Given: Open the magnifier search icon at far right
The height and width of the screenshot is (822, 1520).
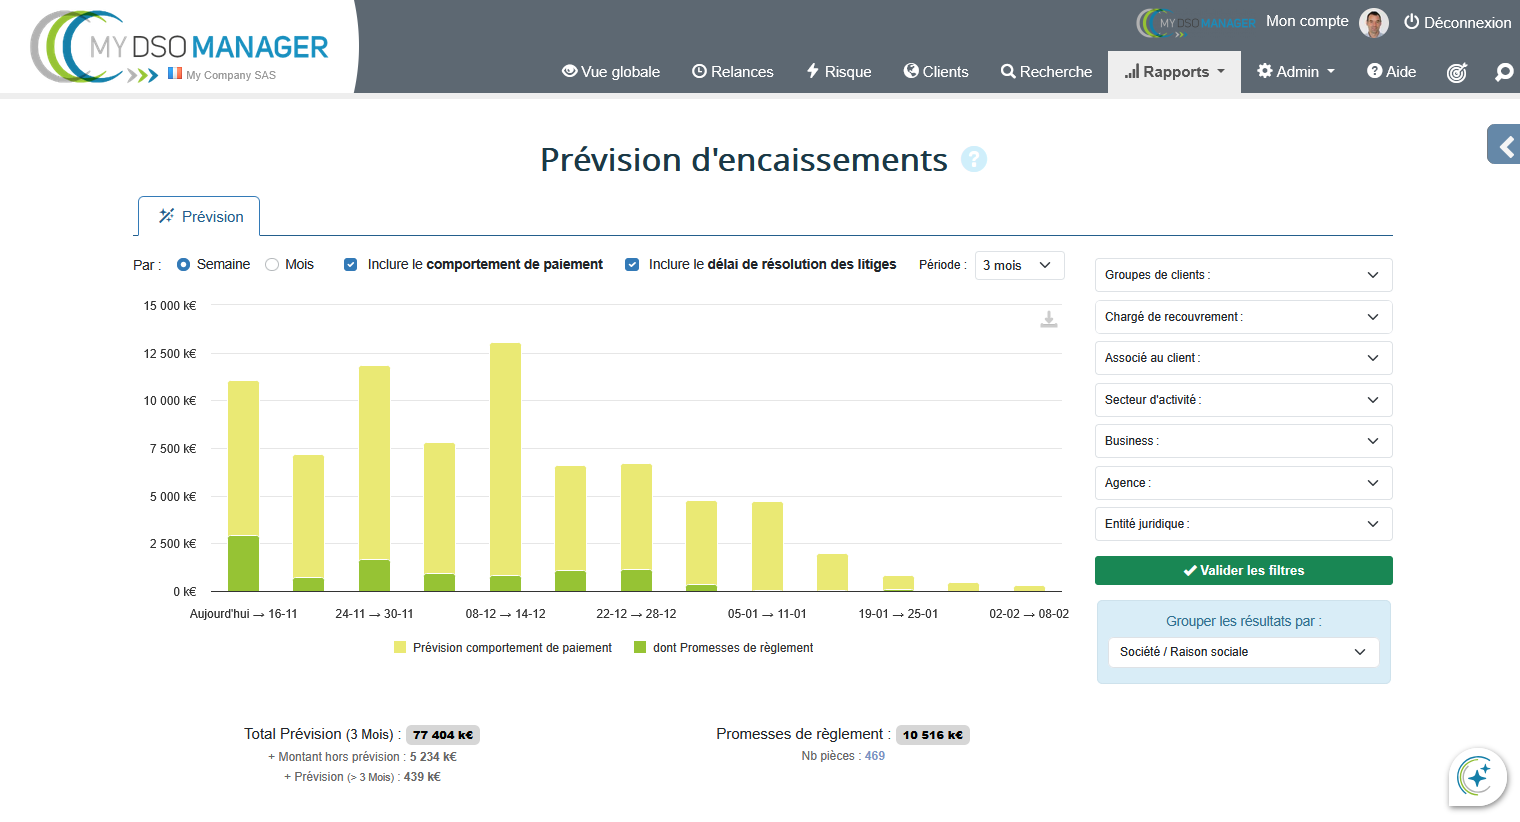Looking at the screenshot, I should coord(1503,72).
